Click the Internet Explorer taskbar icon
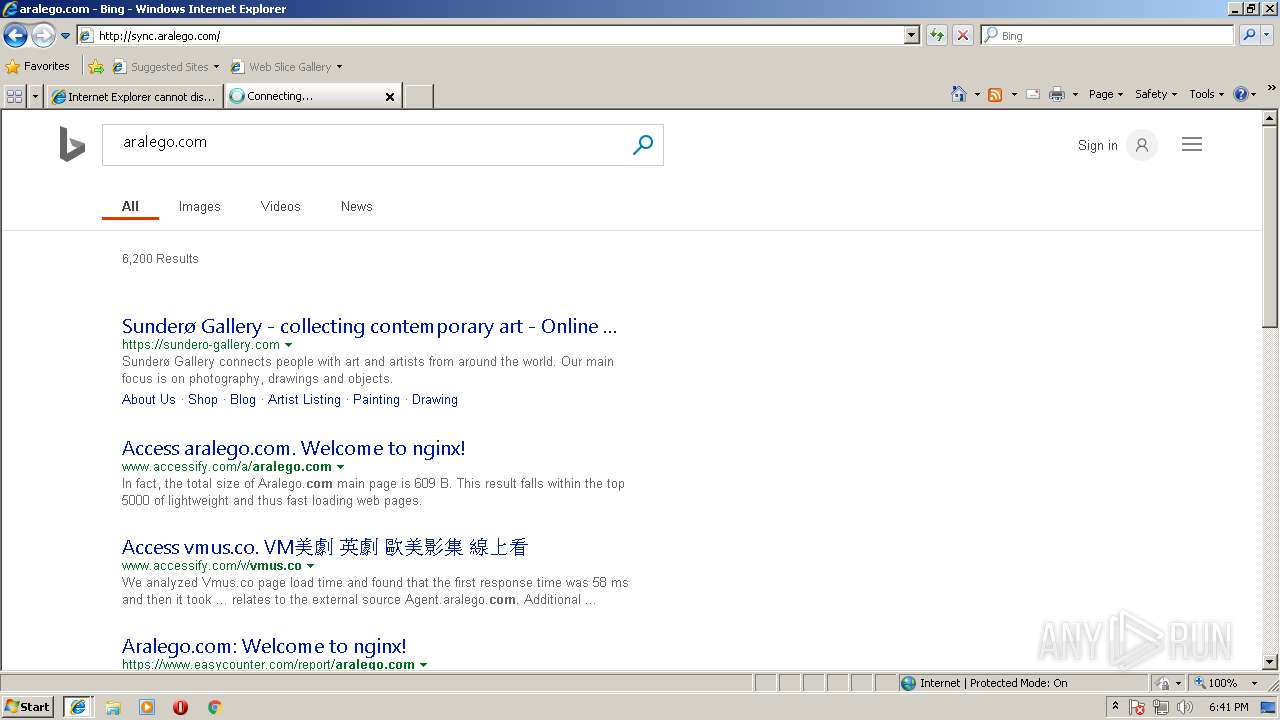The width and height of the screenshot is (1280, 720). [78, 707]
